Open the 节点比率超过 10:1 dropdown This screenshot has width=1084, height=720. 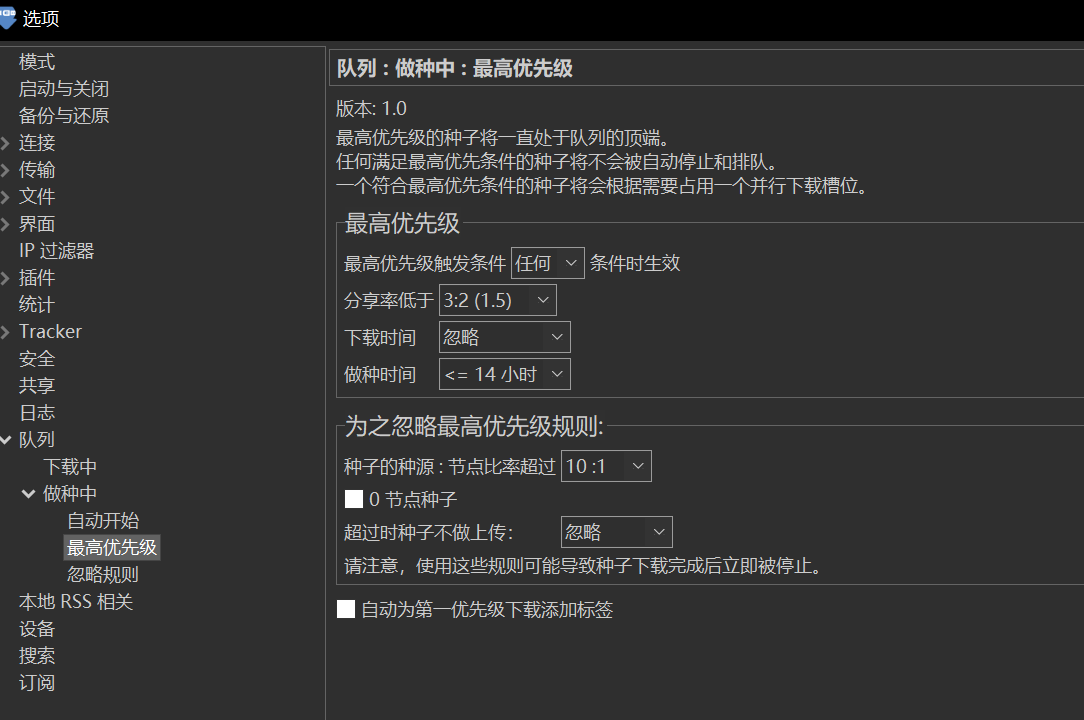tap(606, 466)
